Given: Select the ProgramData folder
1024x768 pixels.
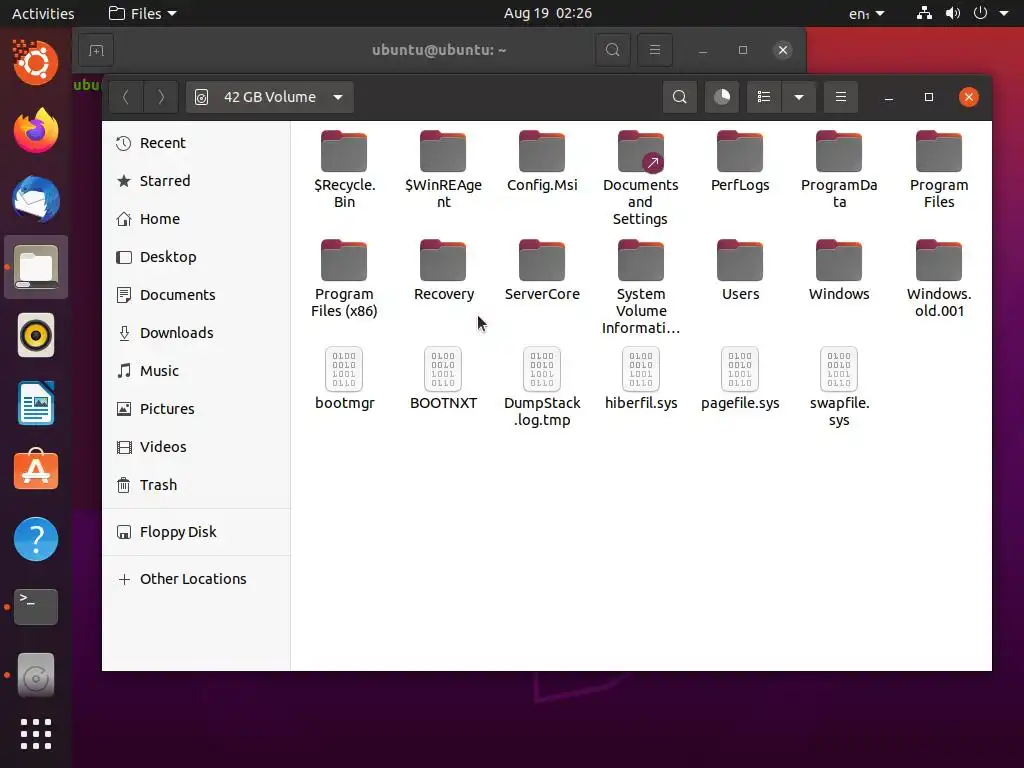Looking at the screenshot, I should tap(839, 170).
